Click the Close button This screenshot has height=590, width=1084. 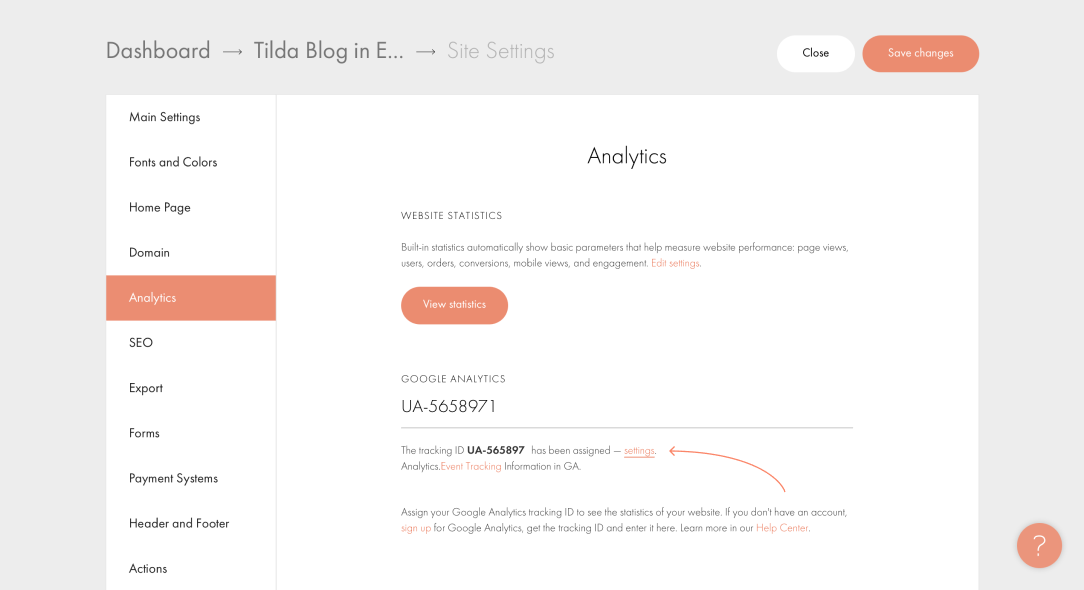(815, 54)
